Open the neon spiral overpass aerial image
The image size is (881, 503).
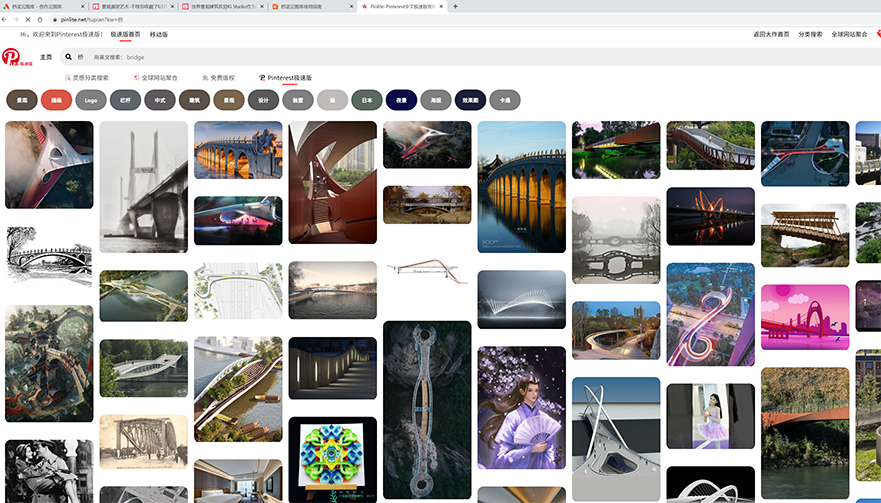click(x=711, y=314)
